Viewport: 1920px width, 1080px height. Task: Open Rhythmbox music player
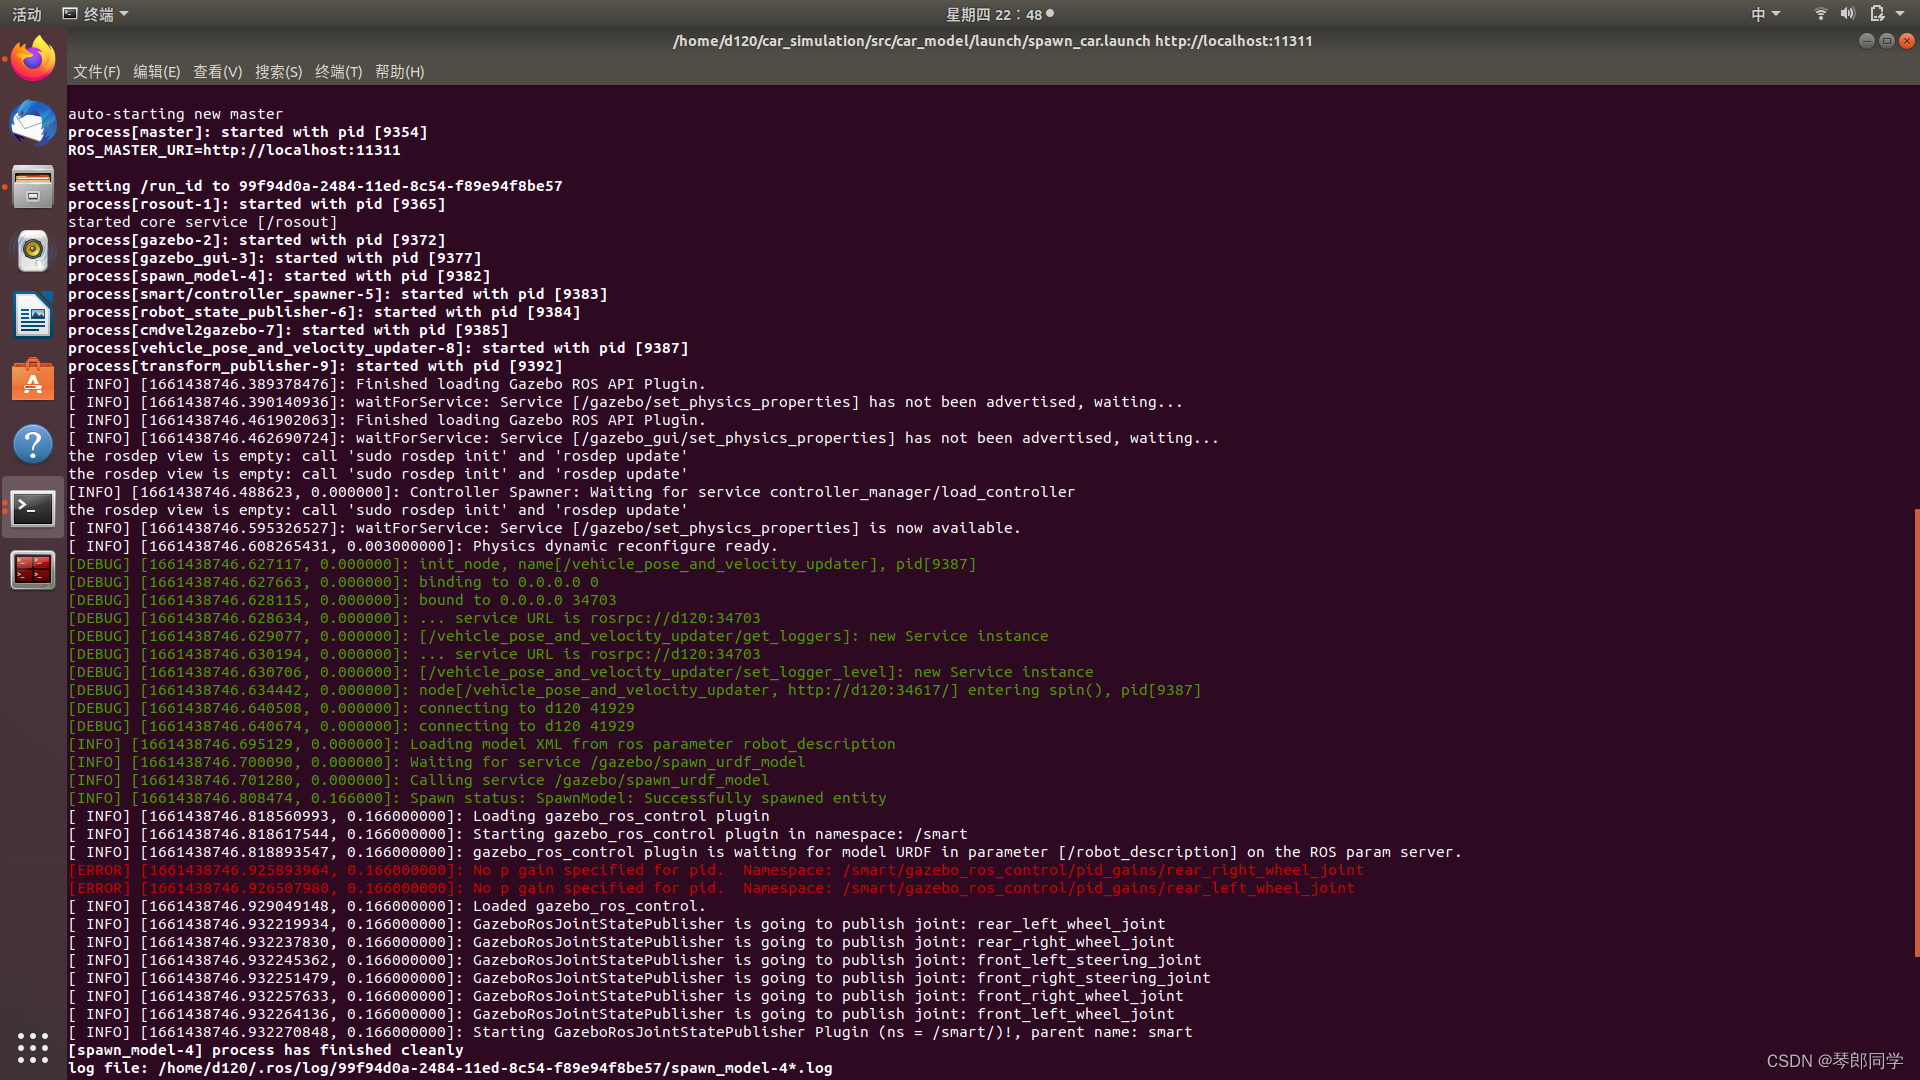33,251
